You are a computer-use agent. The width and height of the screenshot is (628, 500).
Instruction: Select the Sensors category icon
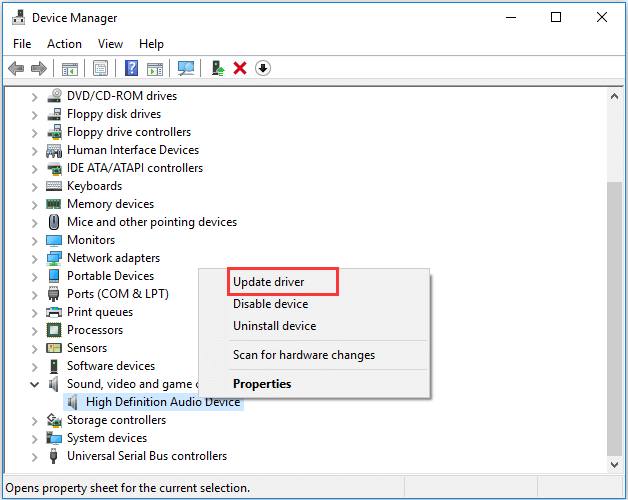tap(54, 348)
